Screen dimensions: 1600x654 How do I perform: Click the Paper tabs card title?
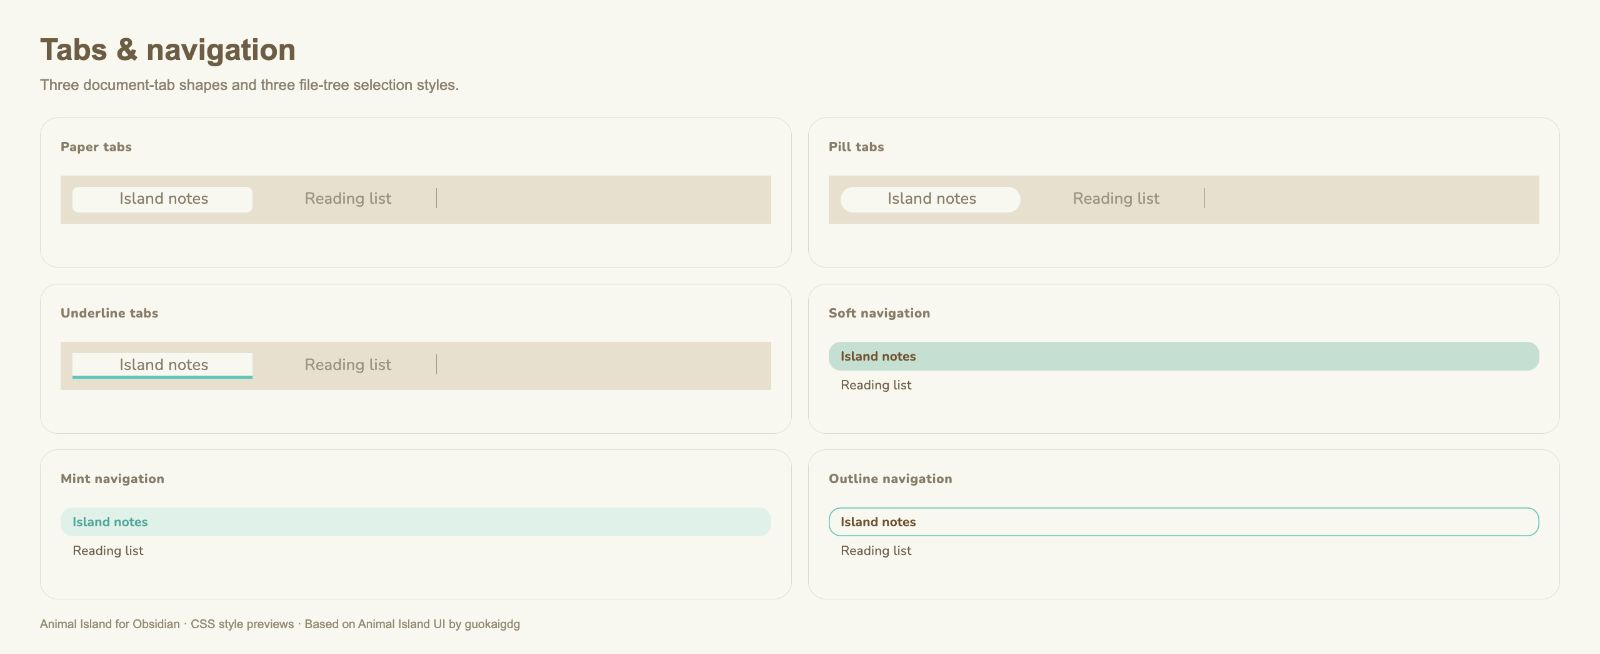click(x=96, y=147)
